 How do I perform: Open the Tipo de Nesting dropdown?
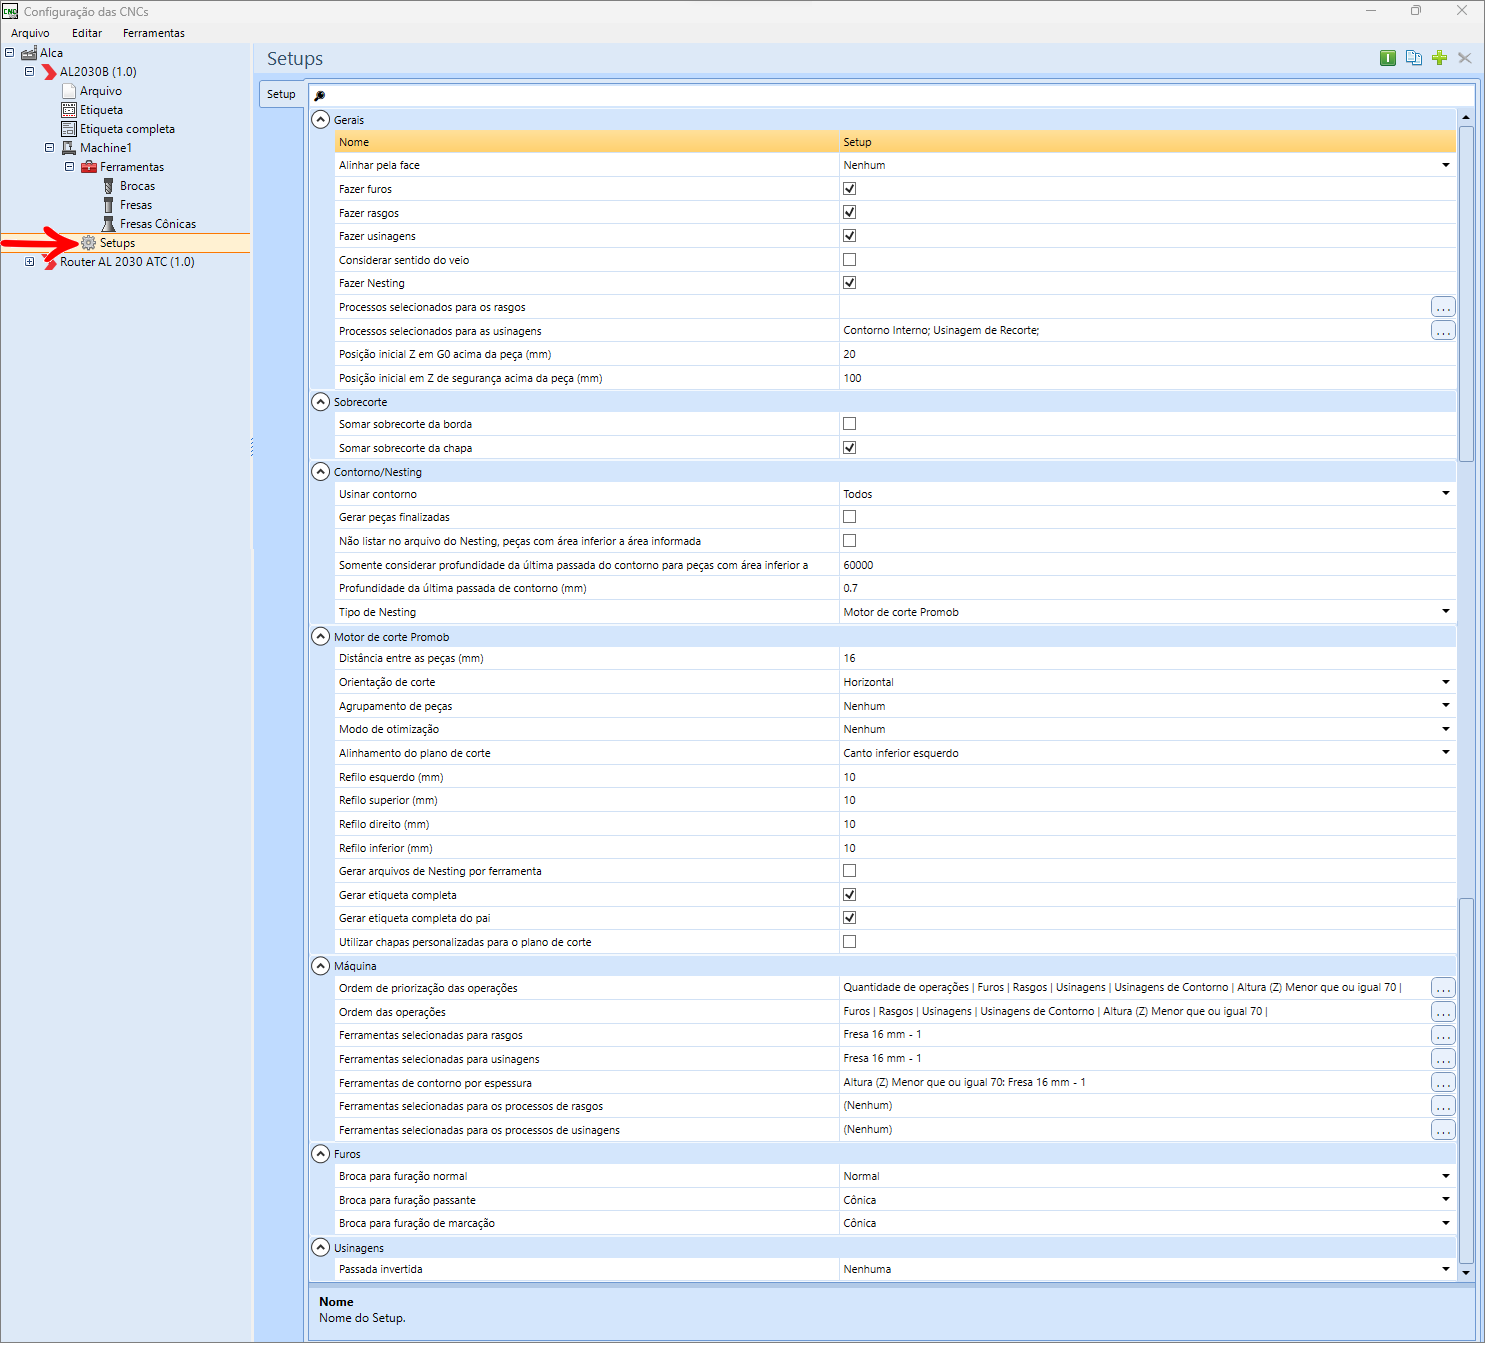(x=1445, y=612)
